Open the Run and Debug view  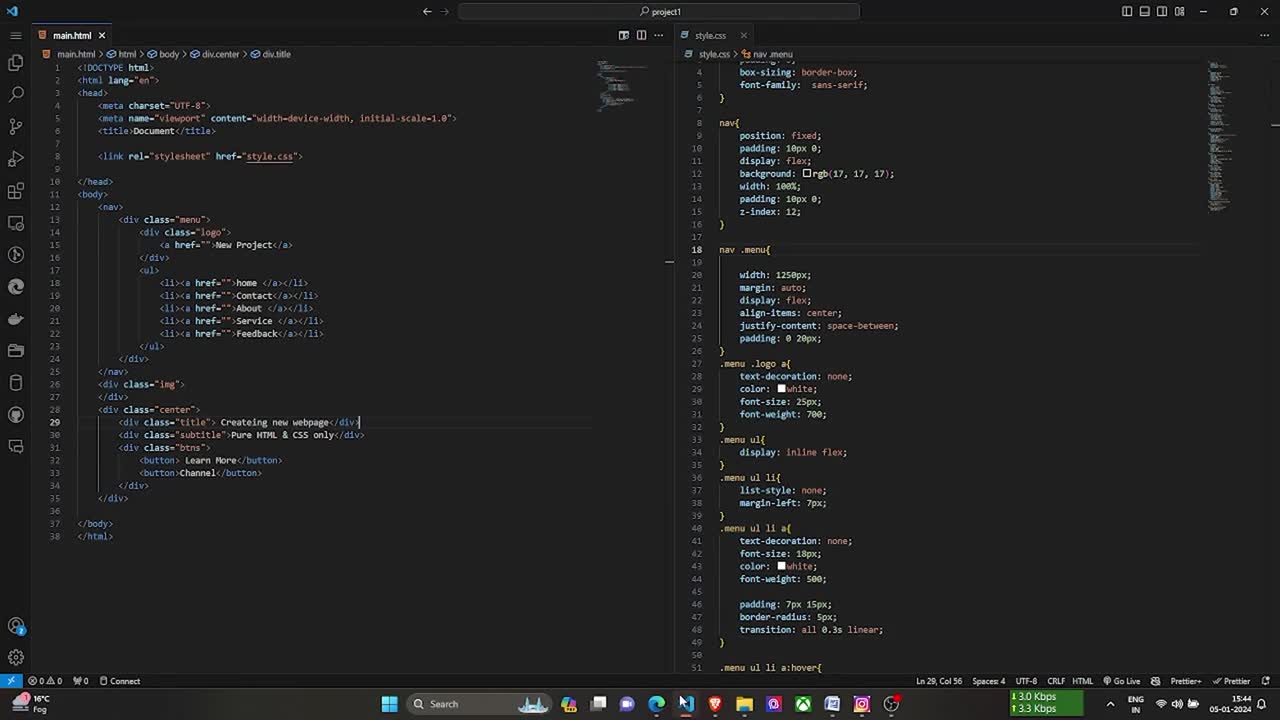tap(15, 159)
